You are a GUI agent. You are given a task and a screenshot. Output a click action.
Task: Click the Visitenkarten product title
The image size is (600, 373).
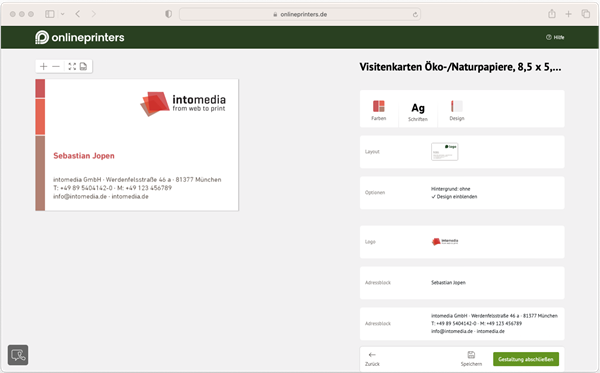(x=460, y=67)
